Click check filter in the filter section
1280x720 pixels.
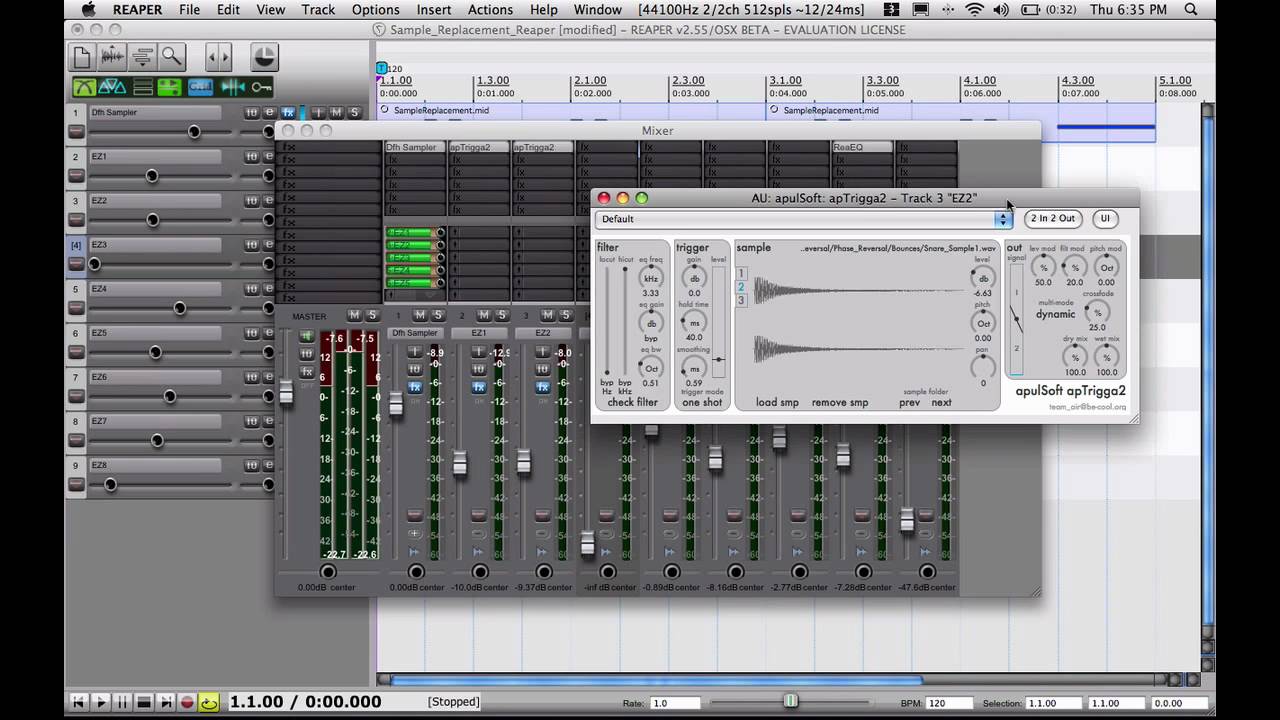click(633, 403)
